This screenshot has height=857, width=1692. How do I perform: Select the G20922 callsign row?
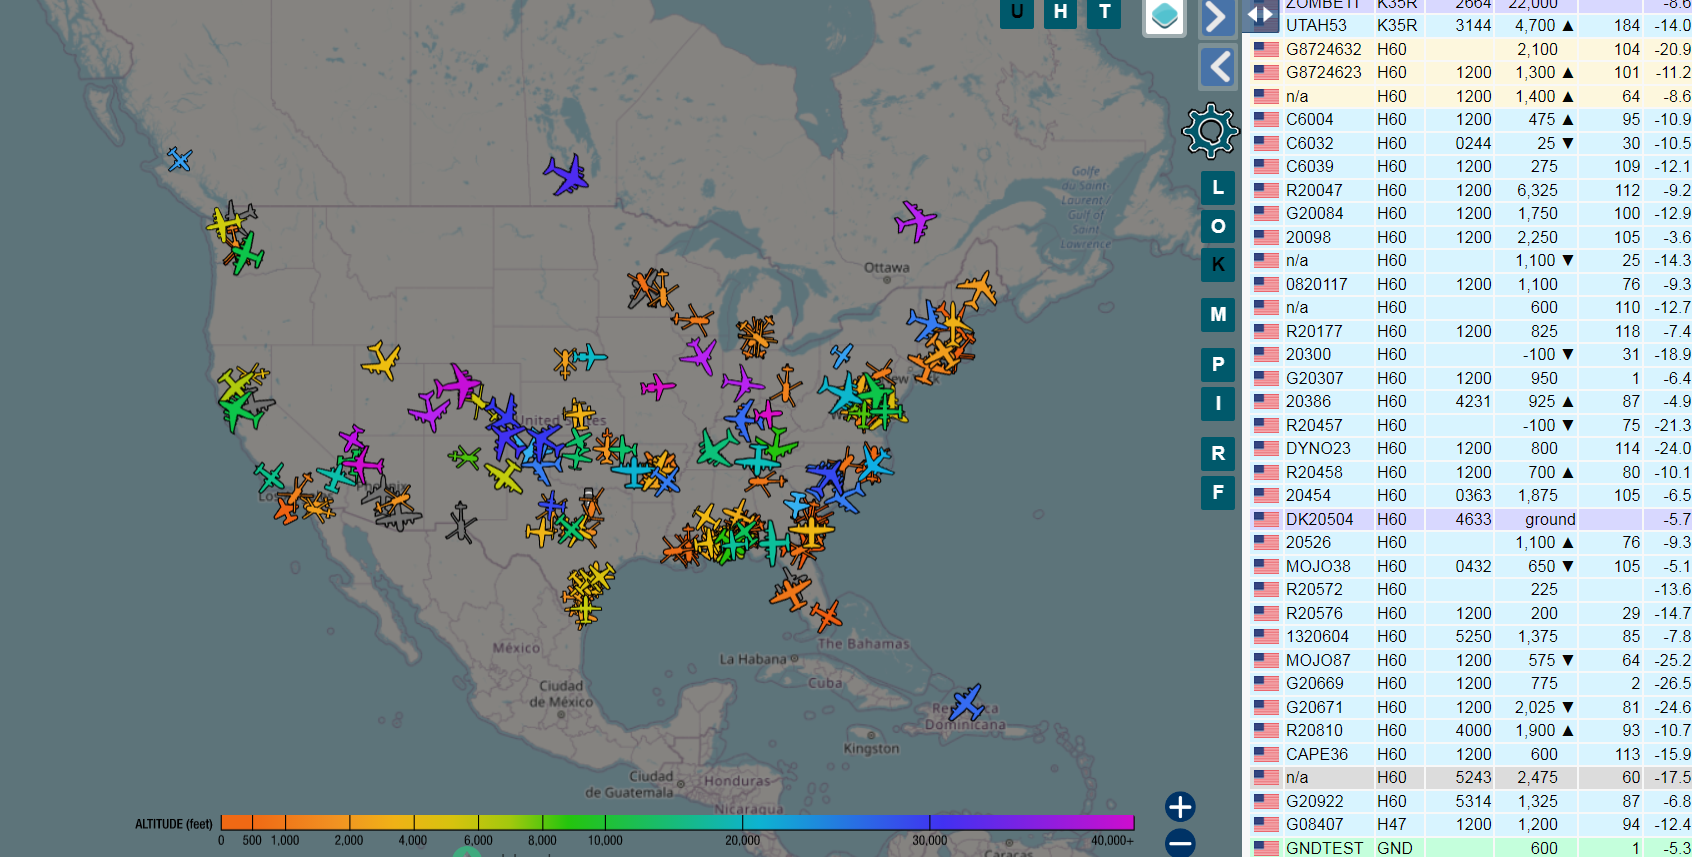click(1469, 801)
